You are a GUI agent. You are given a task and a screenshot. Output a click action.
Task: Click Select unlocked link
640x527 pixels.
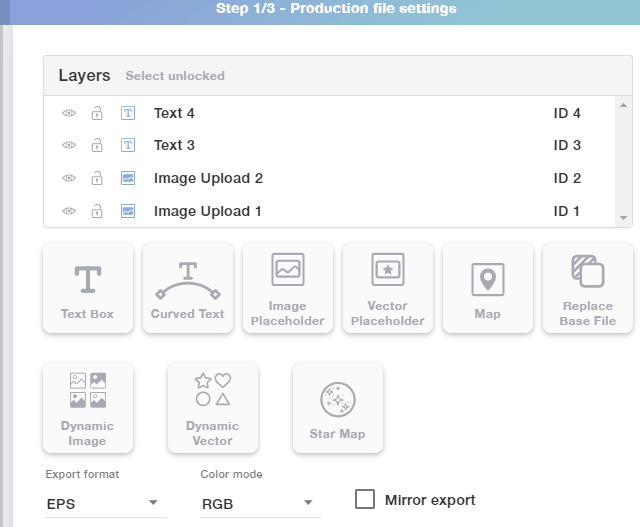tap(175, 76)
